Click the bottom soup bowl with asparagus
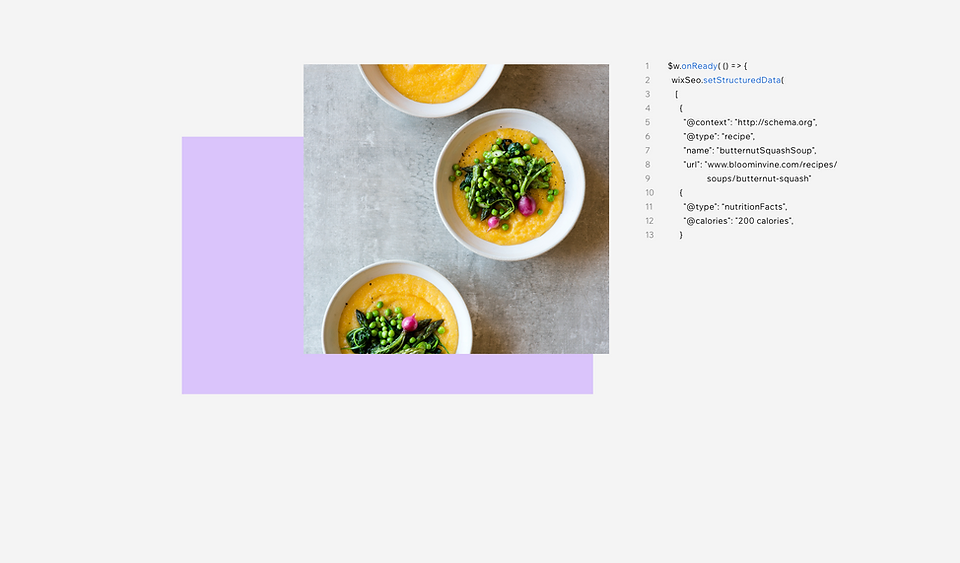The height and width of the screenshot is (563, 960). point(397,308)
